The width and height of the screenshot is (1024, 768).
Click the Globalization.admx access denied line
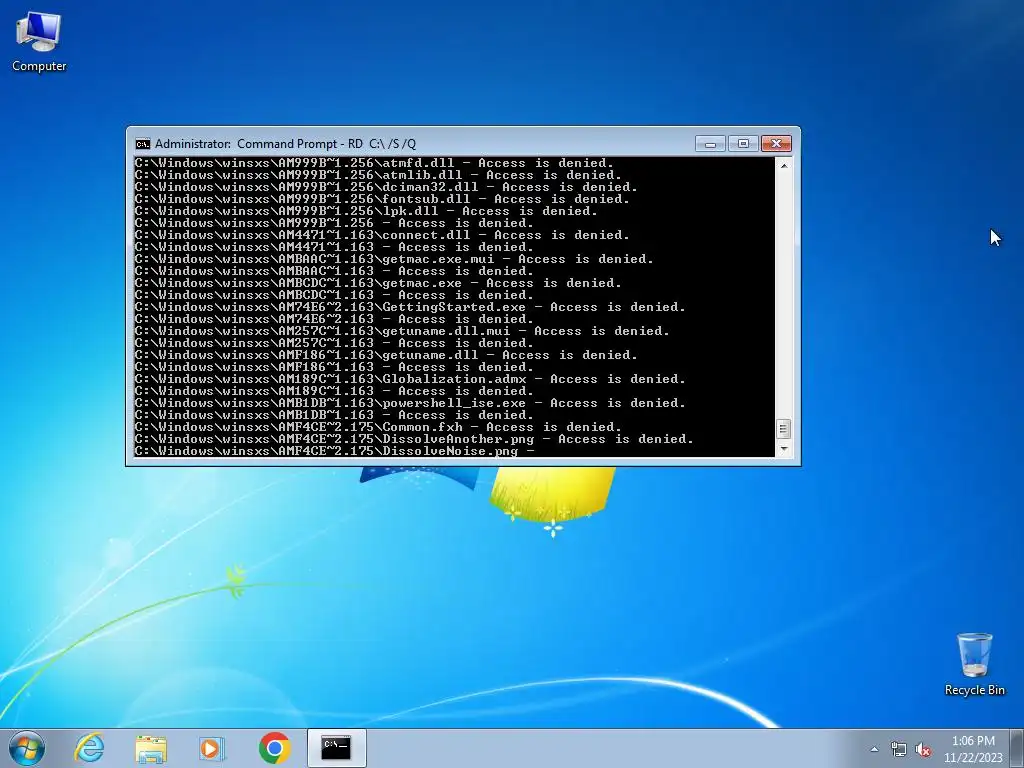pos(410,379)
